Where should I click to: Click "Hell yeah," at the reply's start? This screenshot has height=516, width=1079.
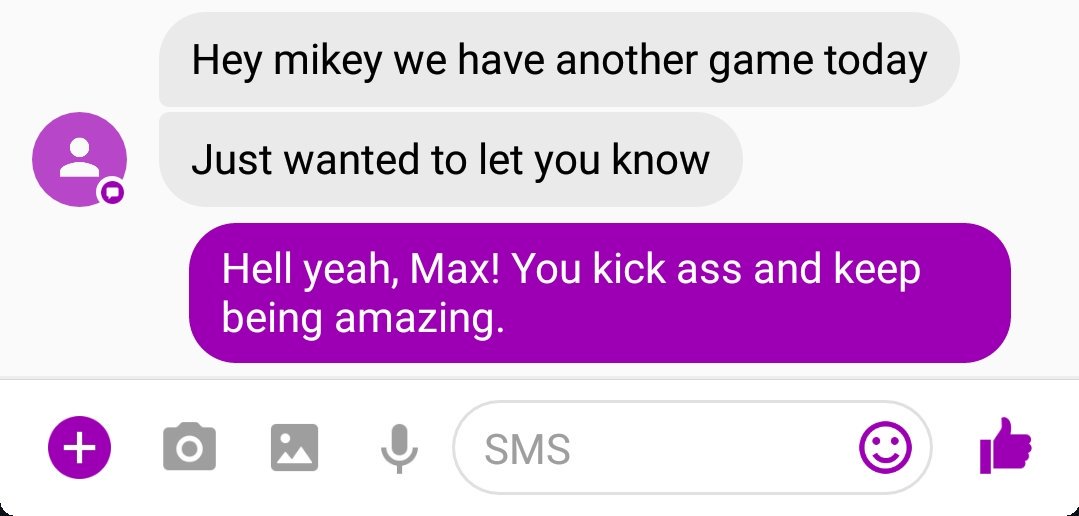[310, 270]
